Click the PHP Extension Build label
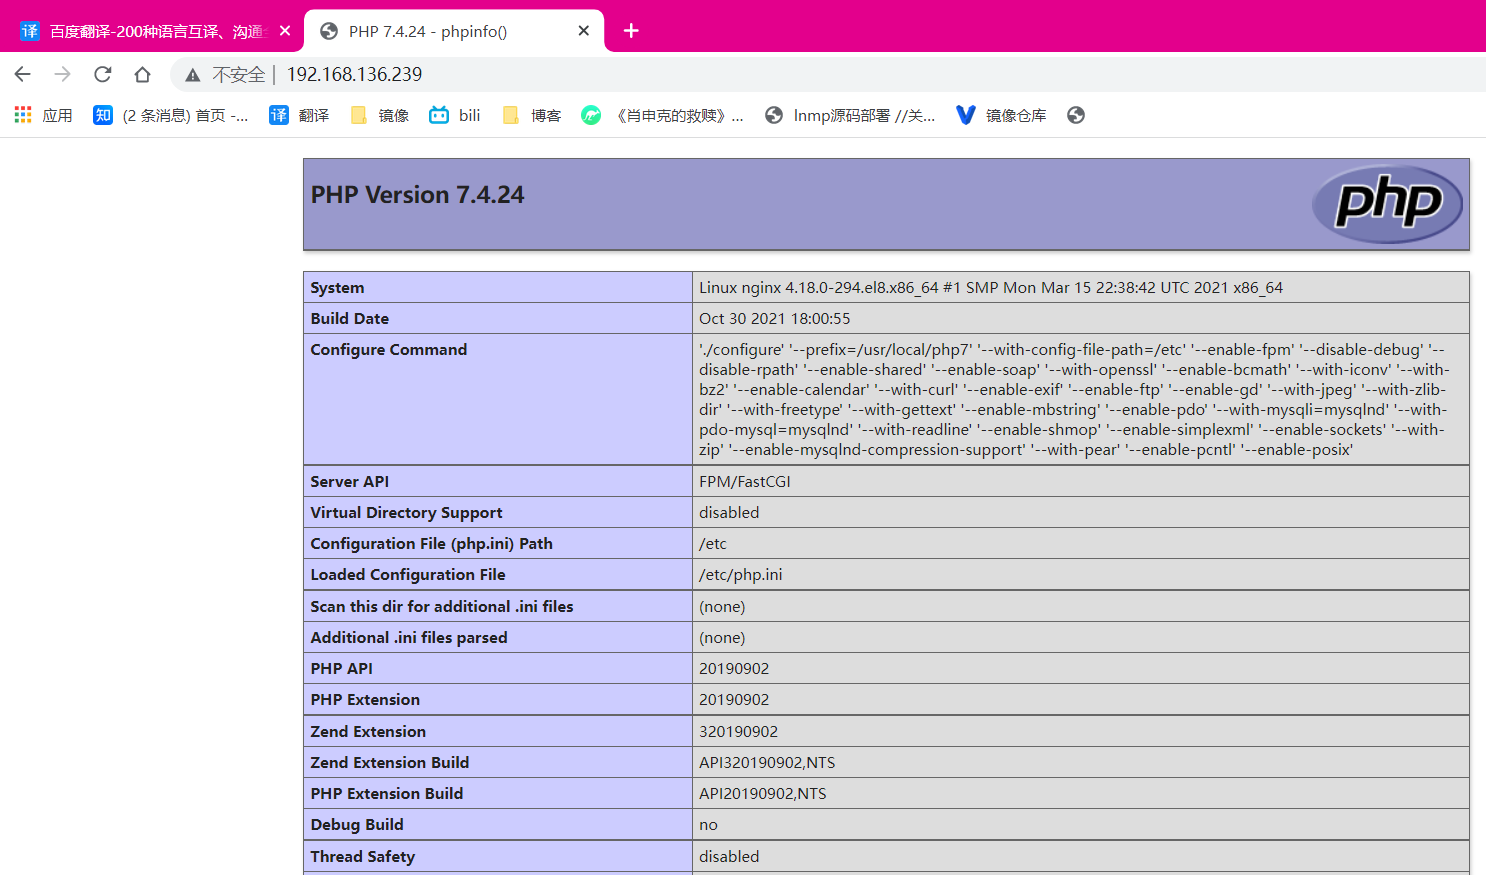1486x875 pixels. (386, 794)
